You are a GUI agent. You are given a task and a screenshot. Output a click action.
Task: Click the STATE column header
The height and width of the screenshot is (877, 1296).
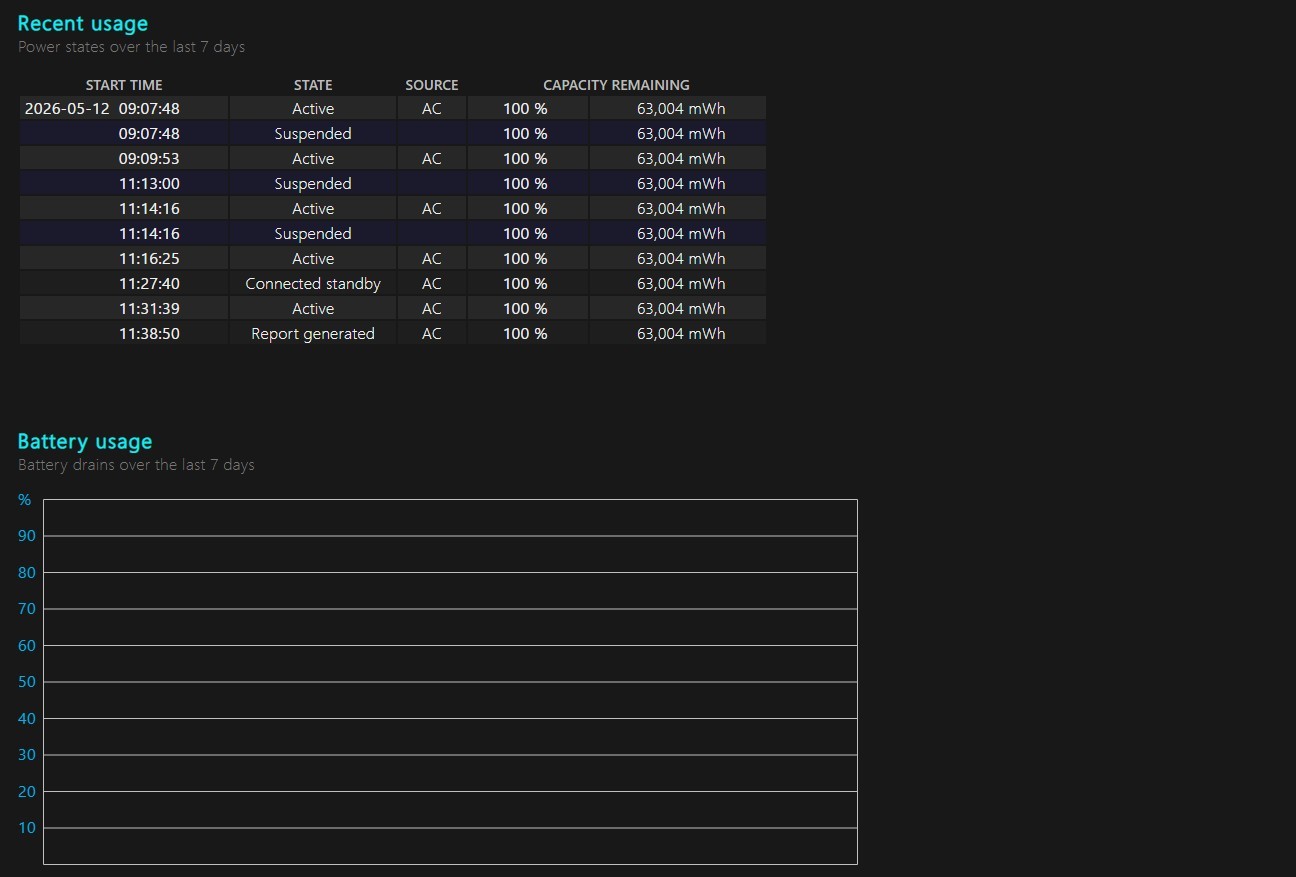pyautogui.click(x=313, y=85)
